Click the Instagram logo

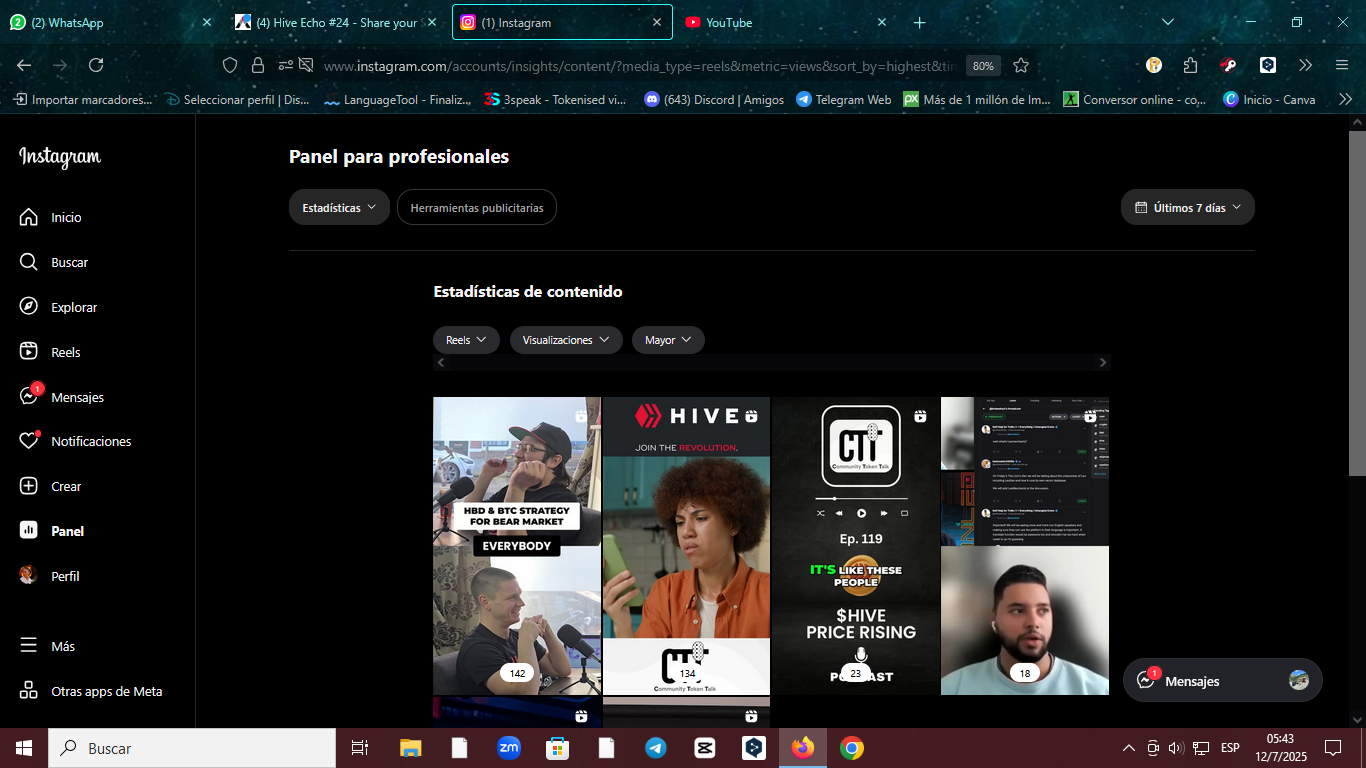tap(60, 157)
